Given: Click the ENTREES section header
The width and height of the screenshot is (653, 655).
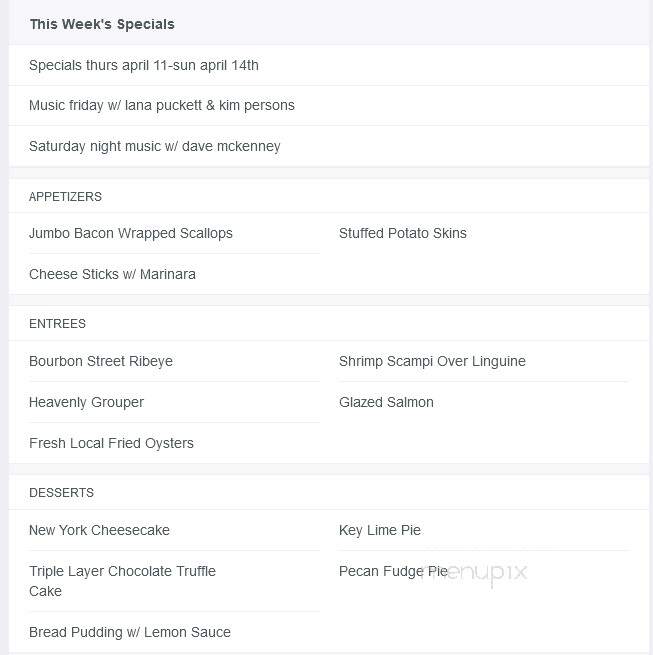Looking at the screenshot, I should (x=57, y=324).
